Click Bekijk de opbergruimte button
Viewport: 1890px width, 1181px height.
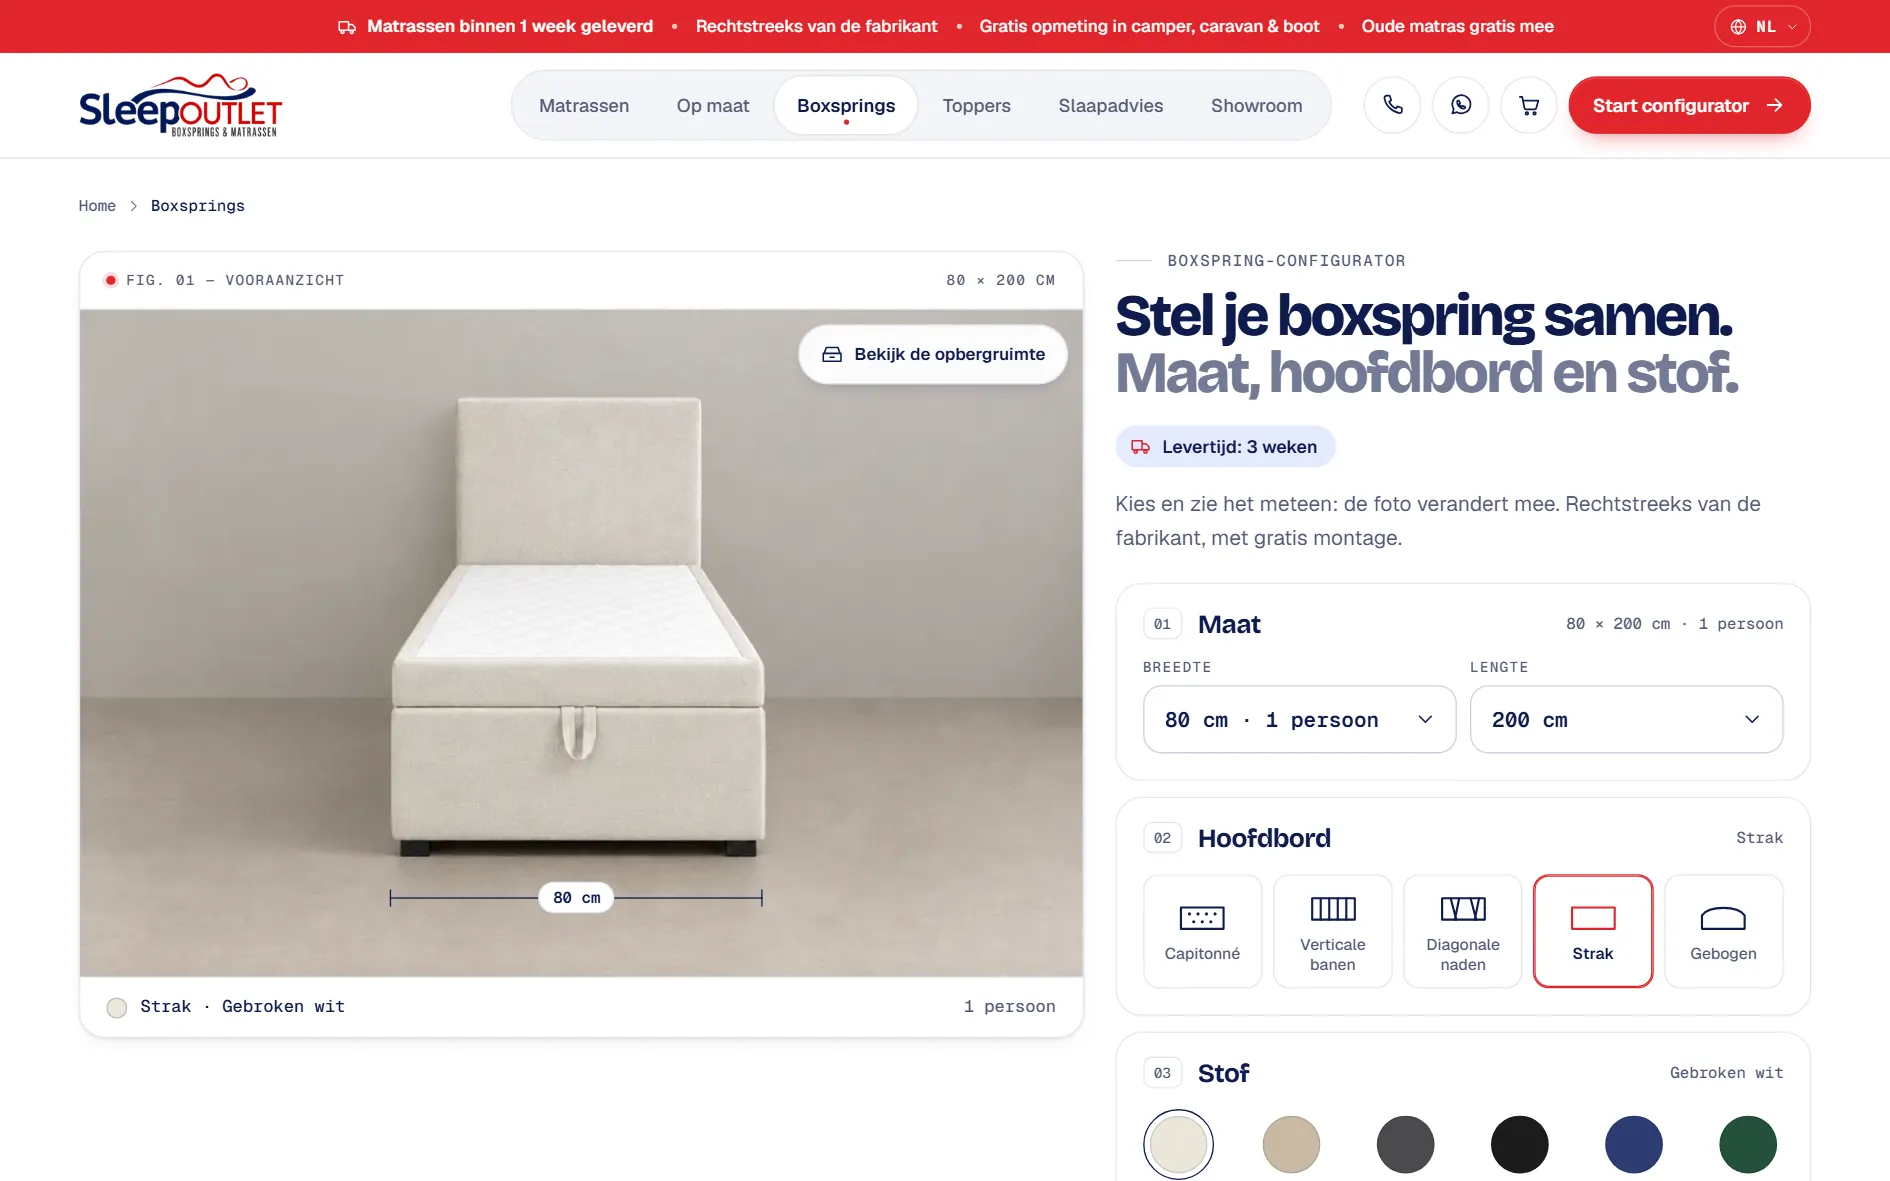point(933,354)
